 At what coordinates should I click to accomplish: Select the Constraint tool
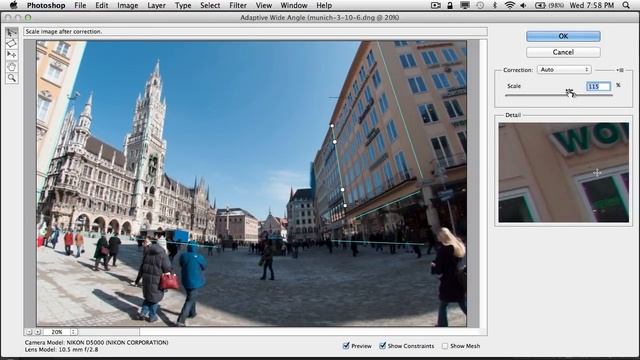tap(11, 32)
